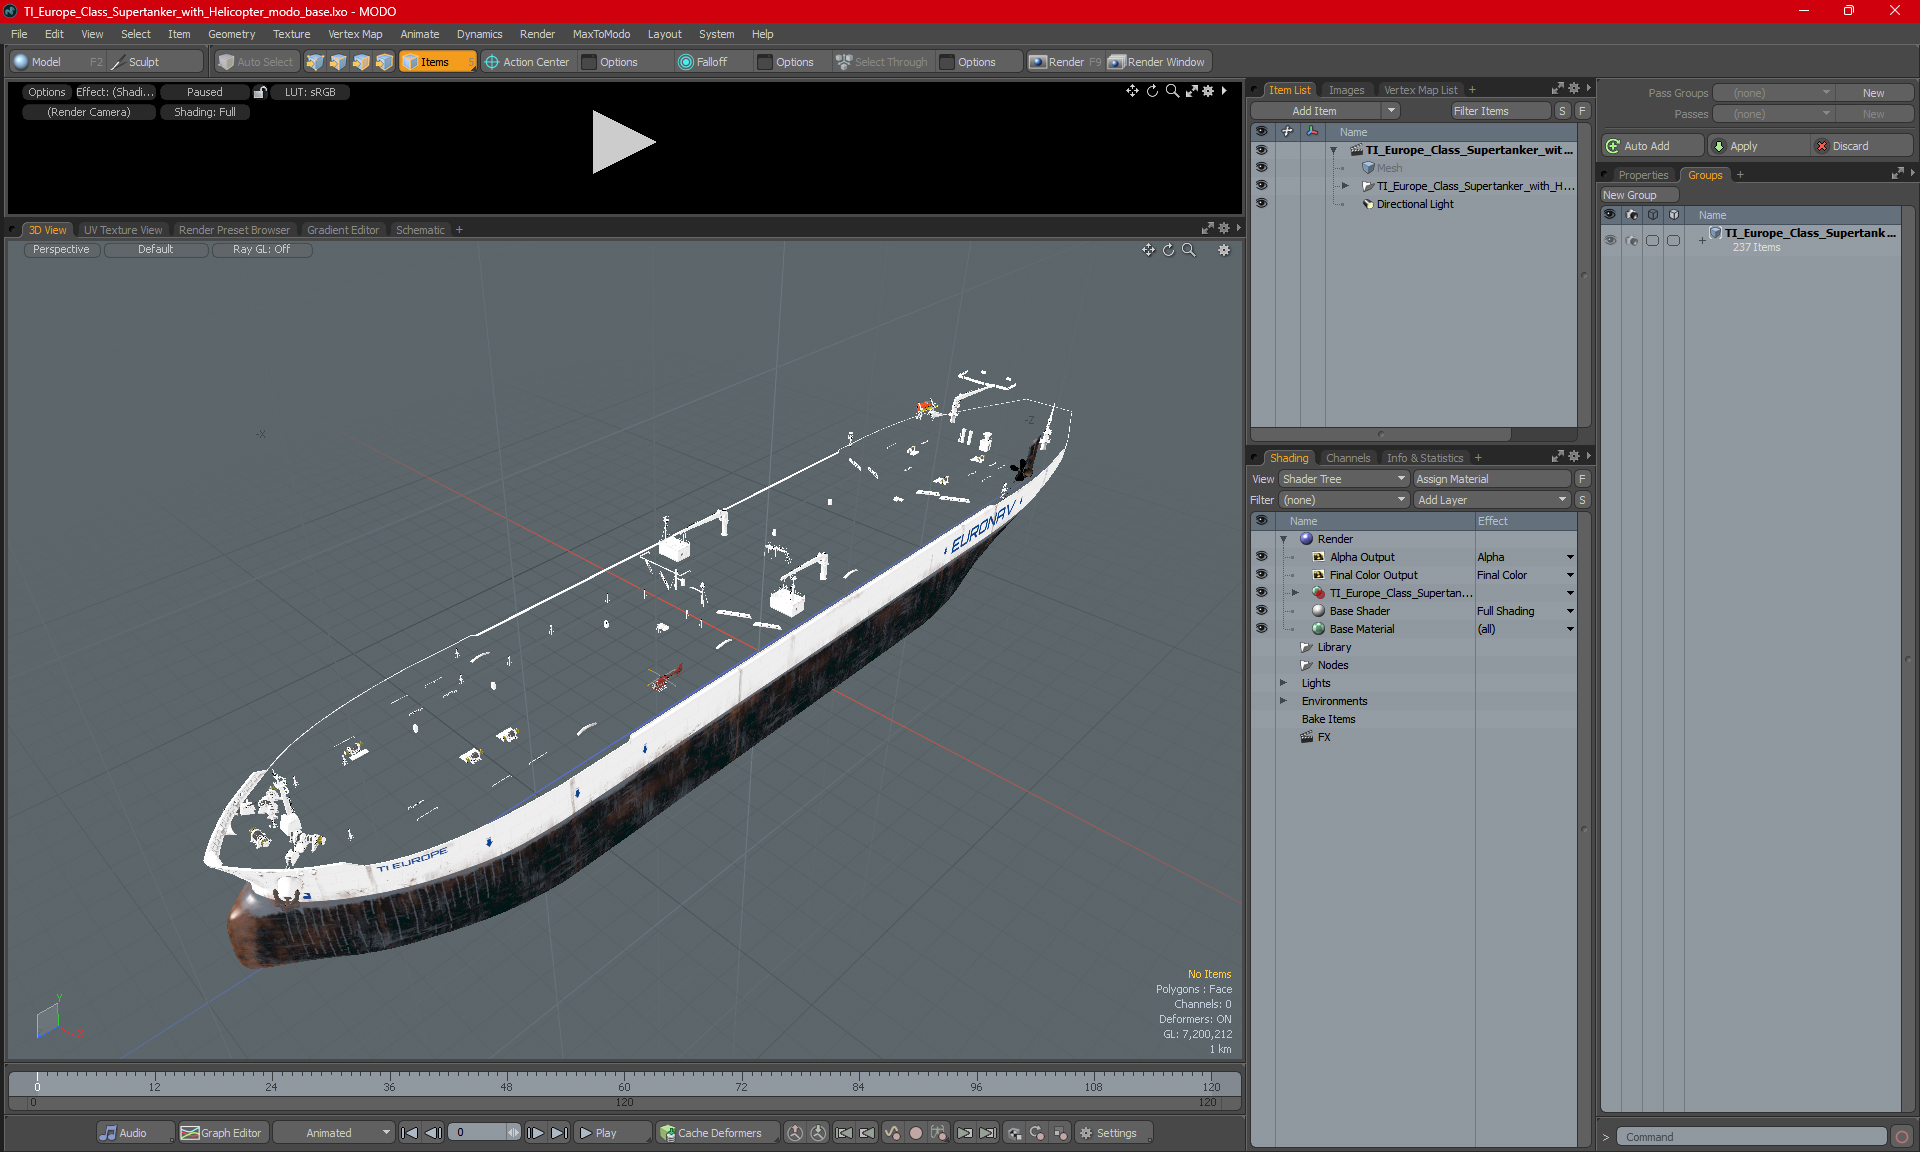The height and width of the screenshot is (1152, 1920).
Task: Switch to Properties tab
Action: [x=1642, y=175]
